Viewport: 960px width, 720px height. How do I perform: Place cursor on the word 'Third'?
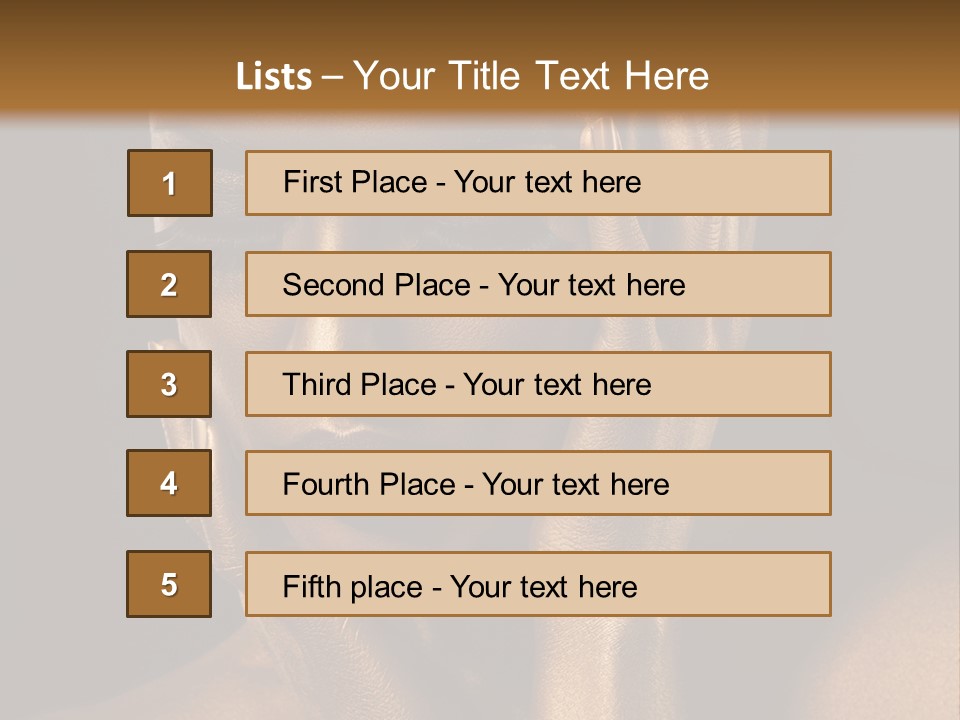314,385
